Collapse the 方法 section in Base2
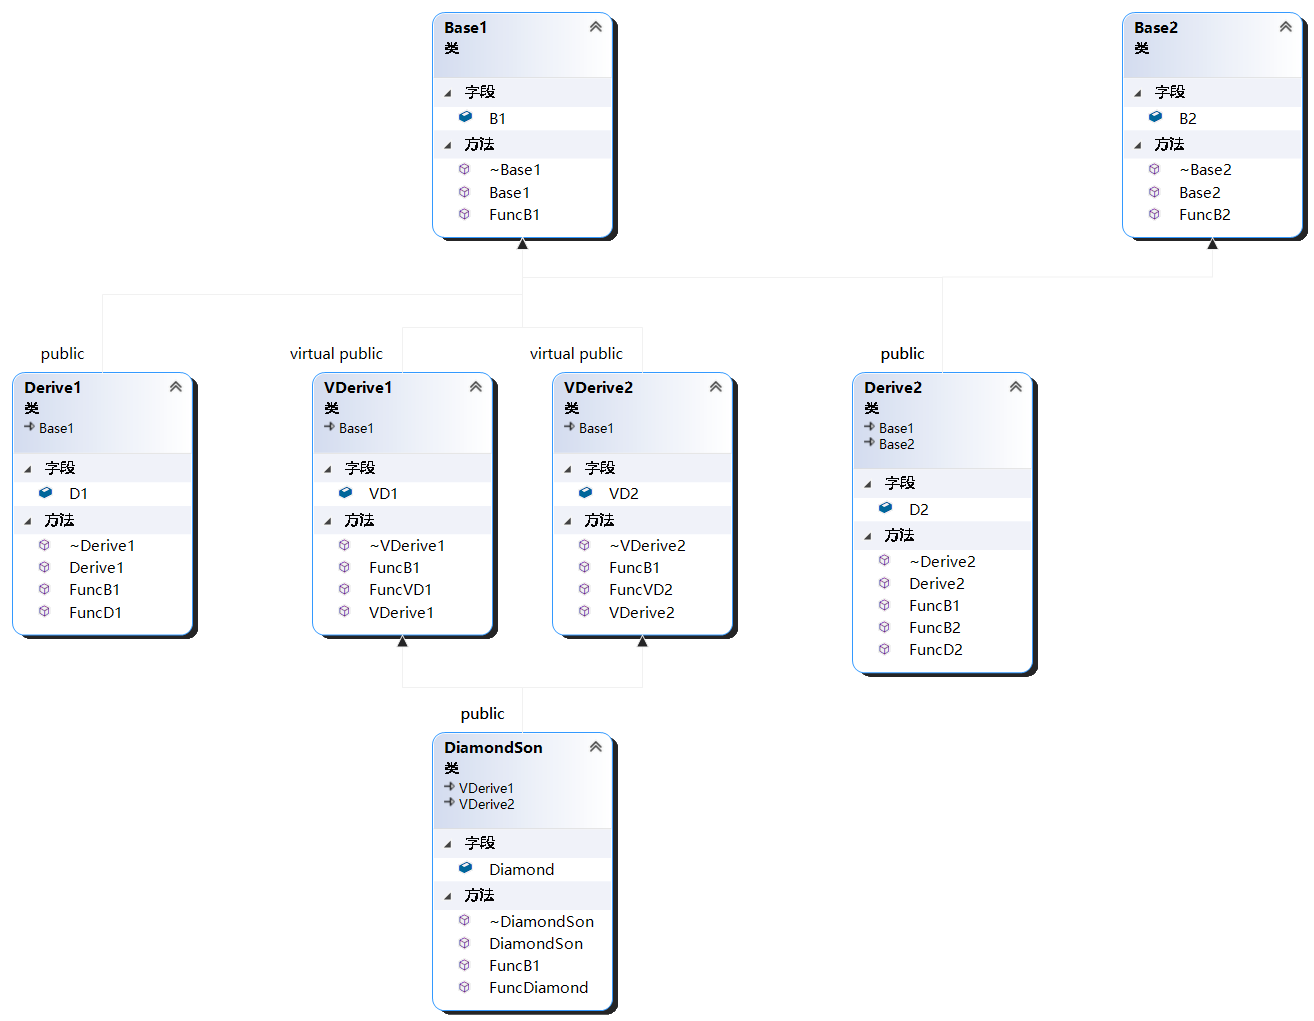The image size is (1314, 1021). pos(1138,145)
